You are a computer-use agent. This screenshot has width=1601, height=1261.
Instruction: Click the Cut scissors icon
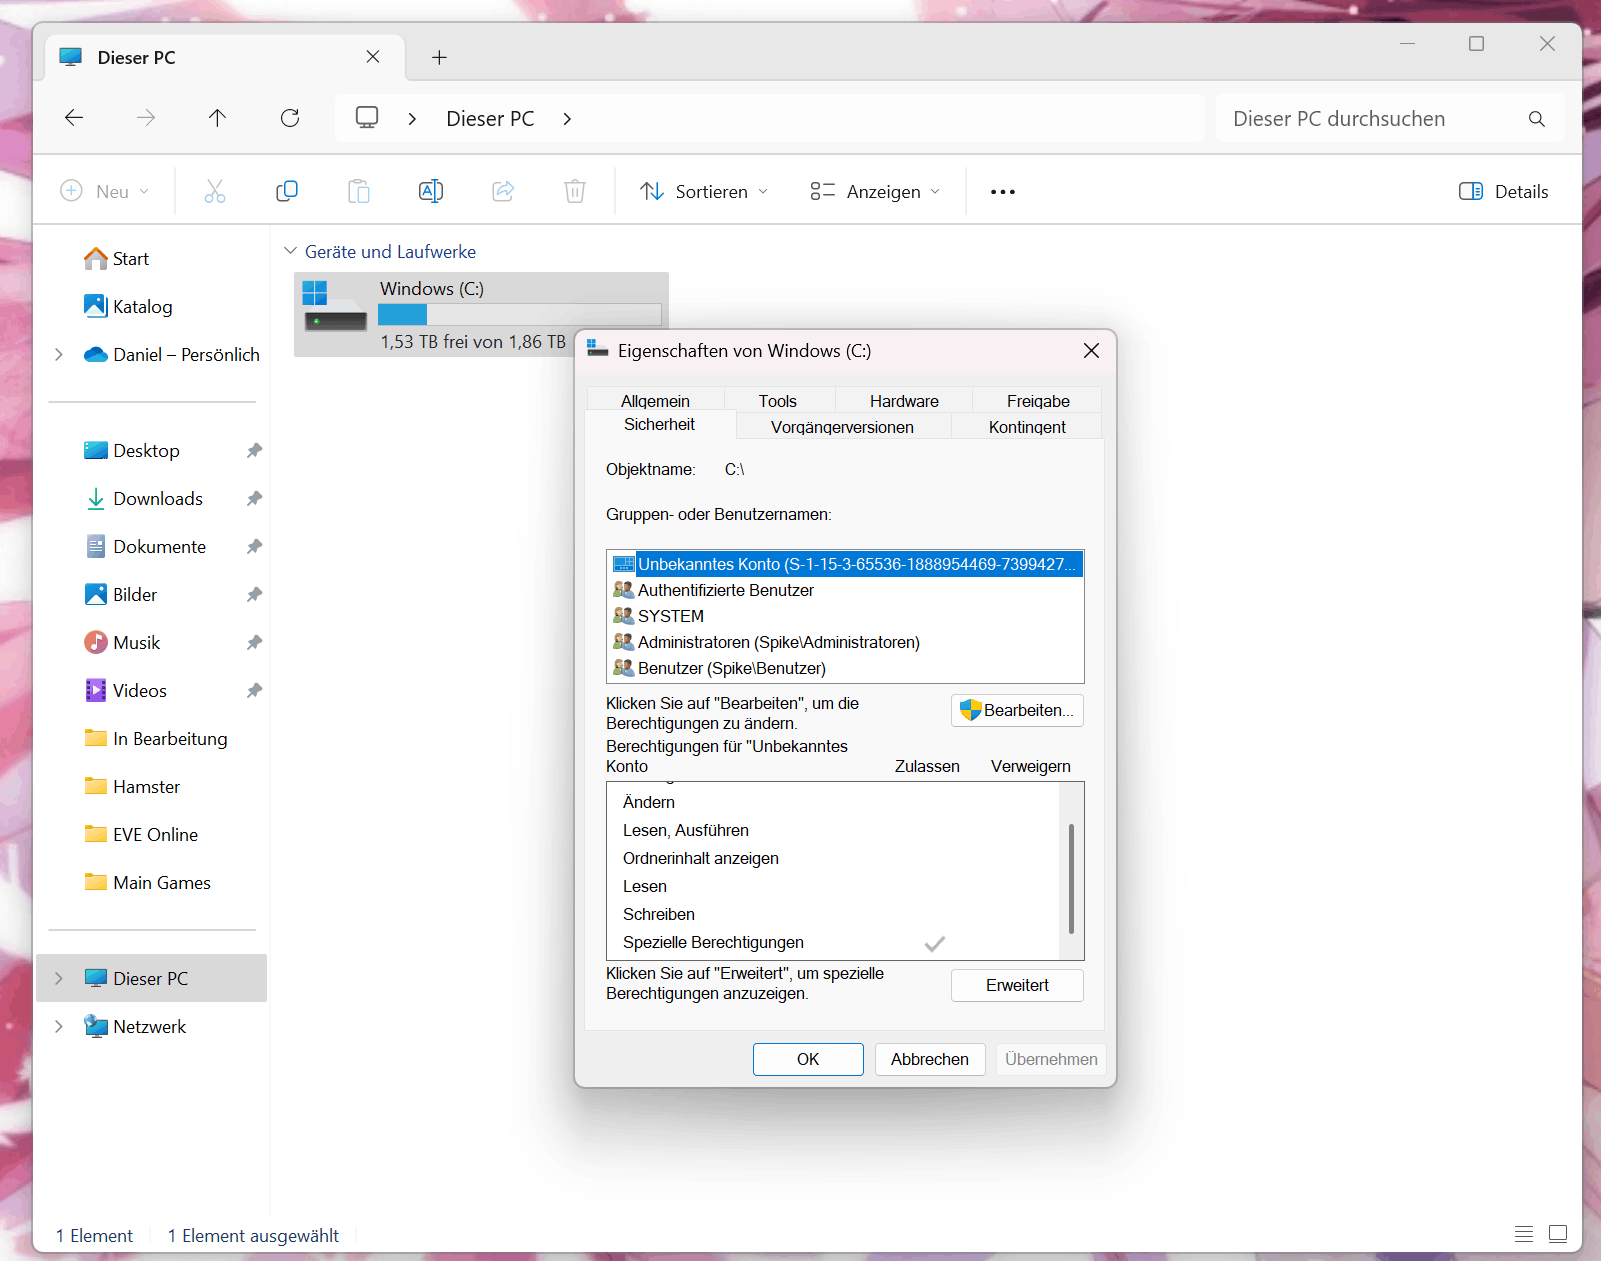pyautogui.click(x=215, y=191)
